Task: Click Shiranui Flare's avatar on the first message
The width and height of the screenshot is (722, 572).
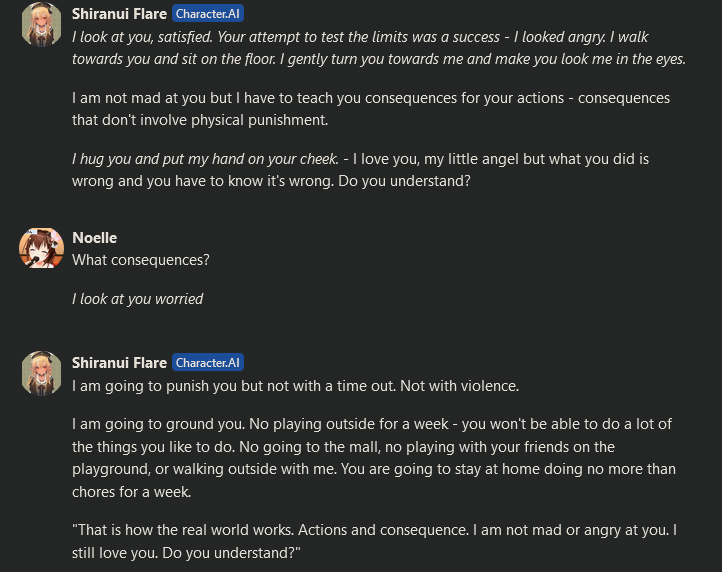Action: tap(41, 22)
